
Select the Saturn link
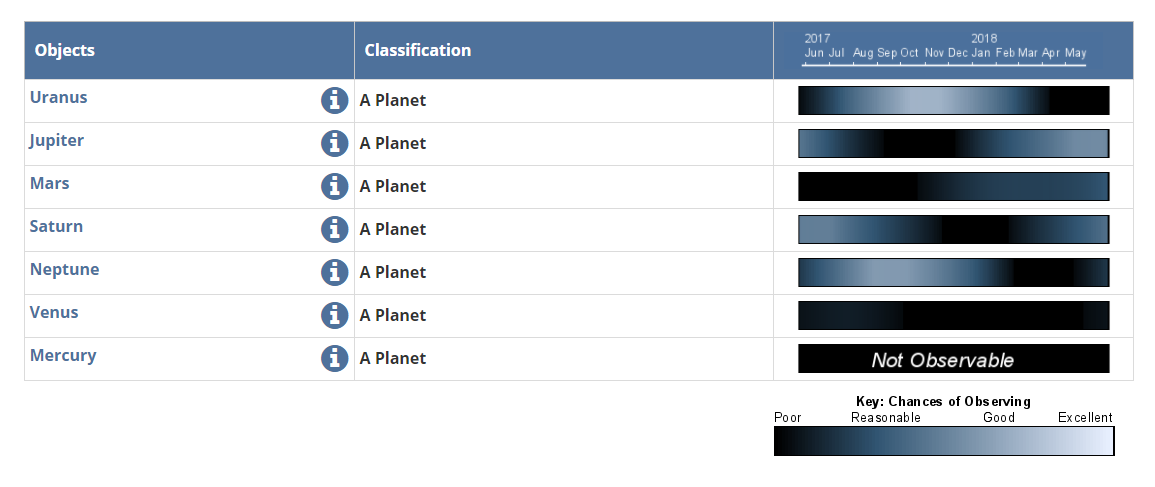56,226
